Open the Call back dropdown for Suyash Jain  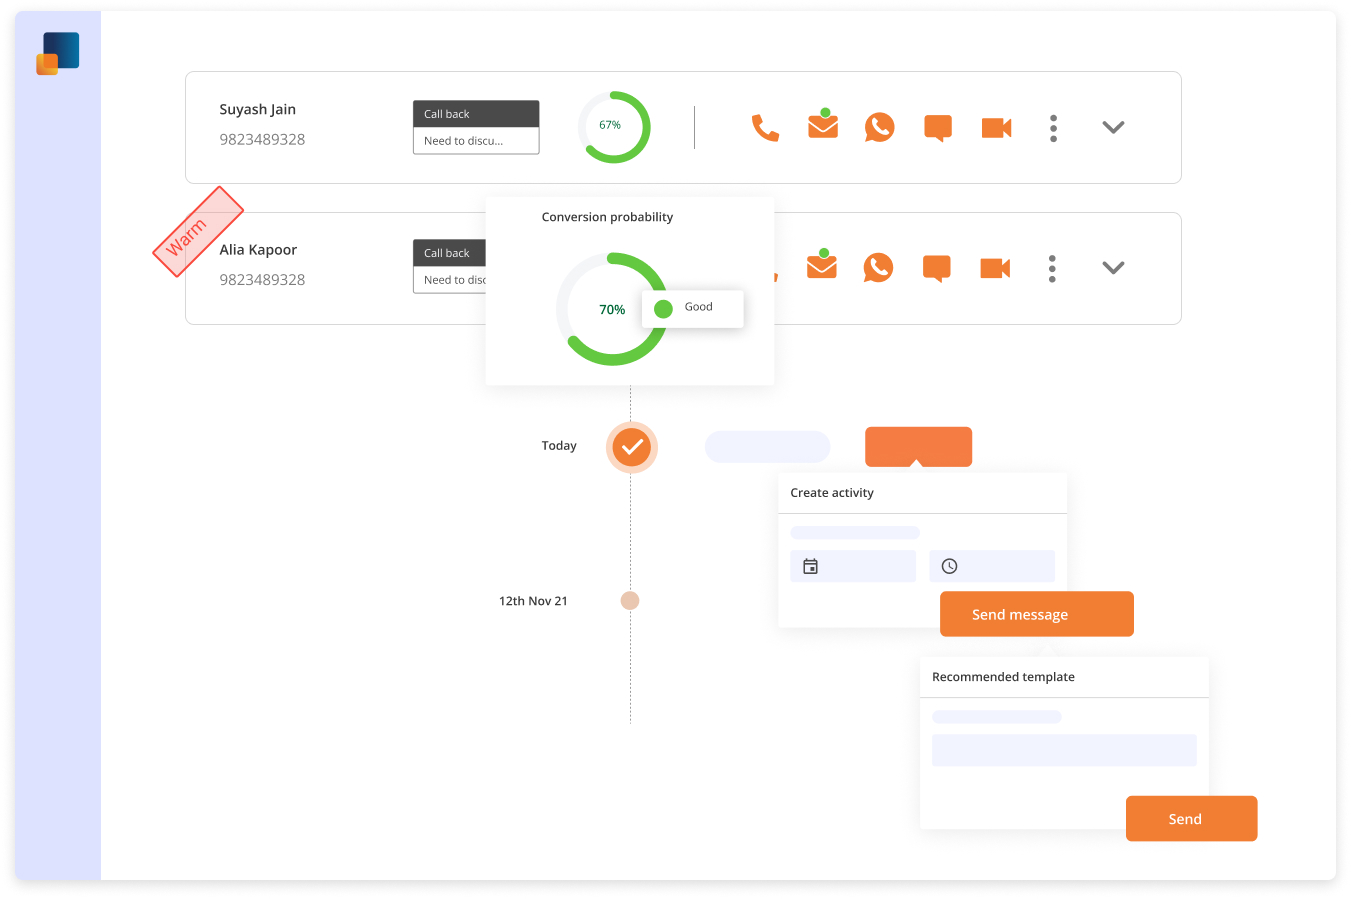[x=475, y=113]
